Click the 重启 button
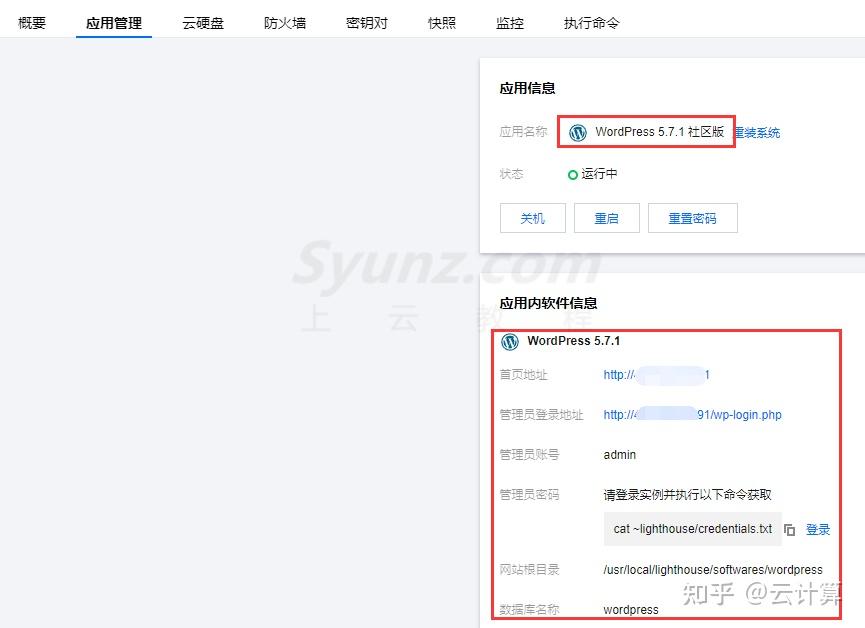This screenshot has height=628, width=865. tap(607, 219)
